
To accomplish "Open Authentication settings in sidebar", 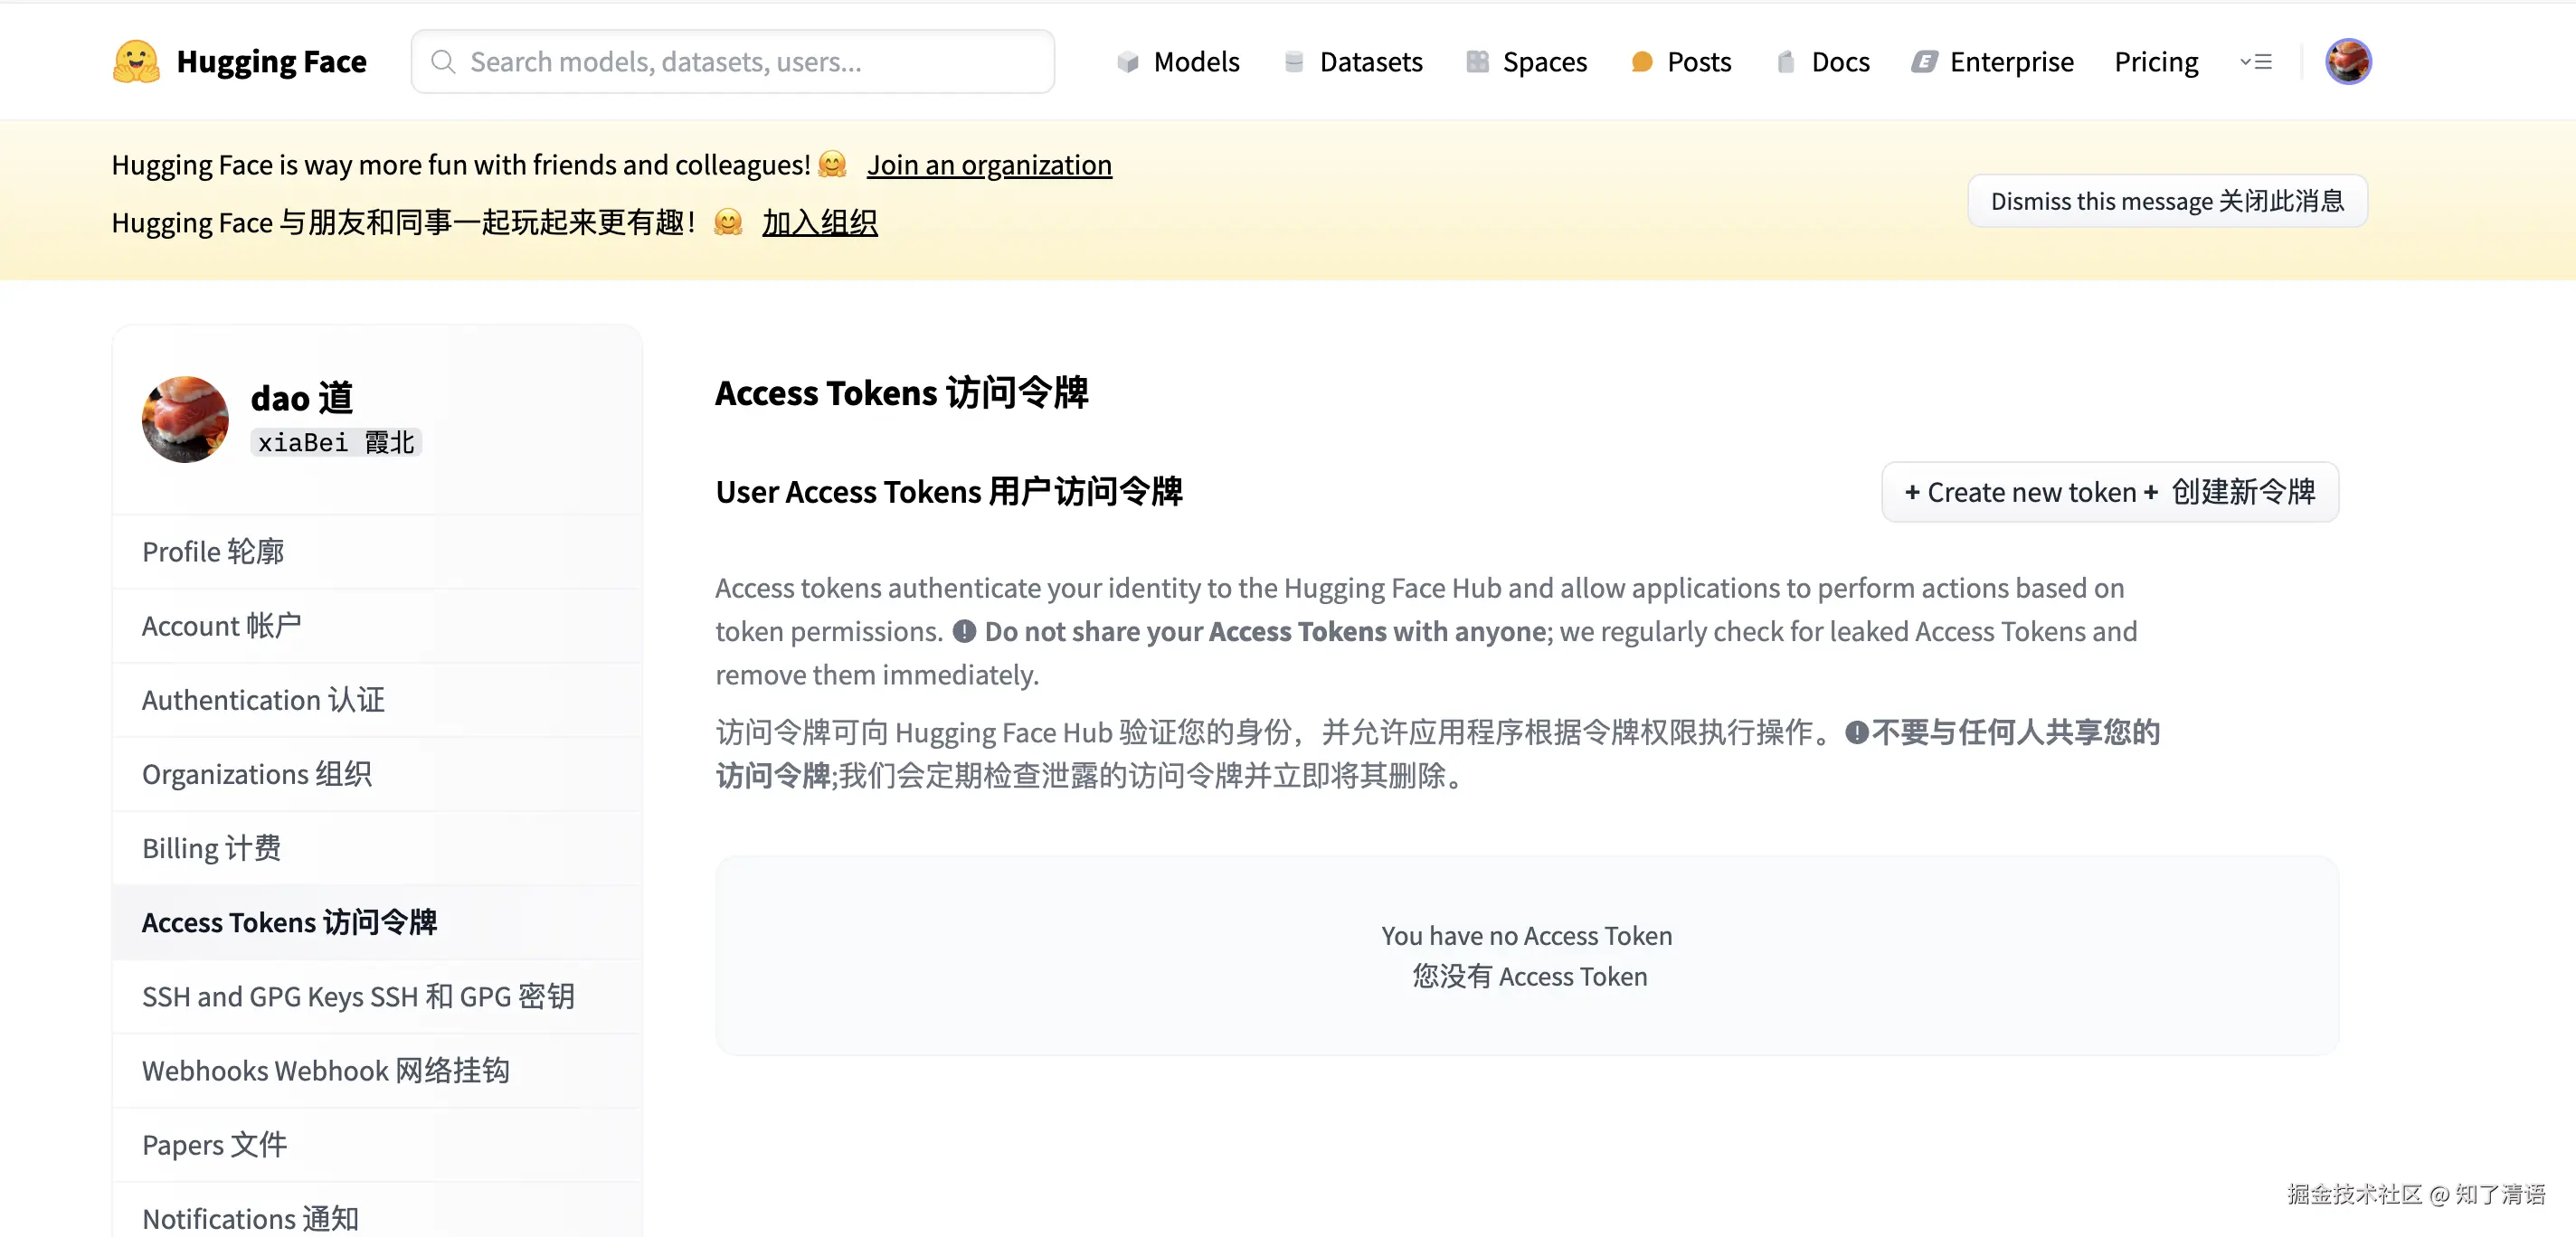I will 263,700.
